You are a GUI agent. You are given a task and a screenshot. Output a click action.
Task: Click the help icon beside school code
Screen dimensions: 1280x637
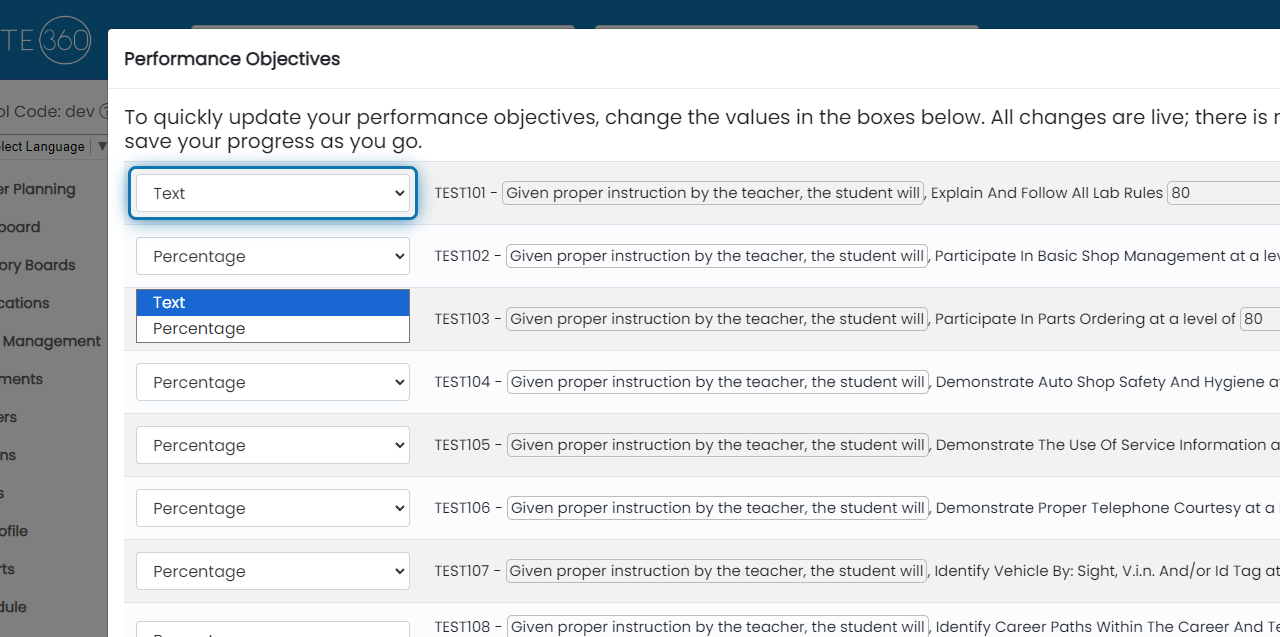pyautogui.click(x=103, y=111)
